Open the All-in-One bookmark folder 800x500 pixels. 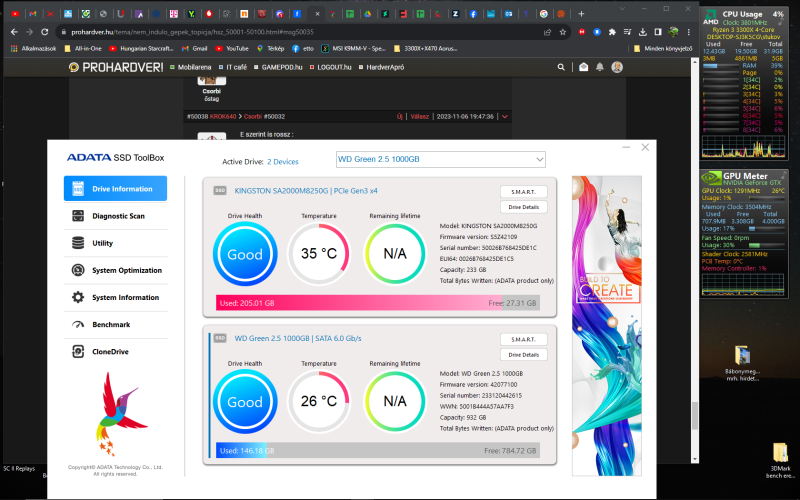(83, 48)
